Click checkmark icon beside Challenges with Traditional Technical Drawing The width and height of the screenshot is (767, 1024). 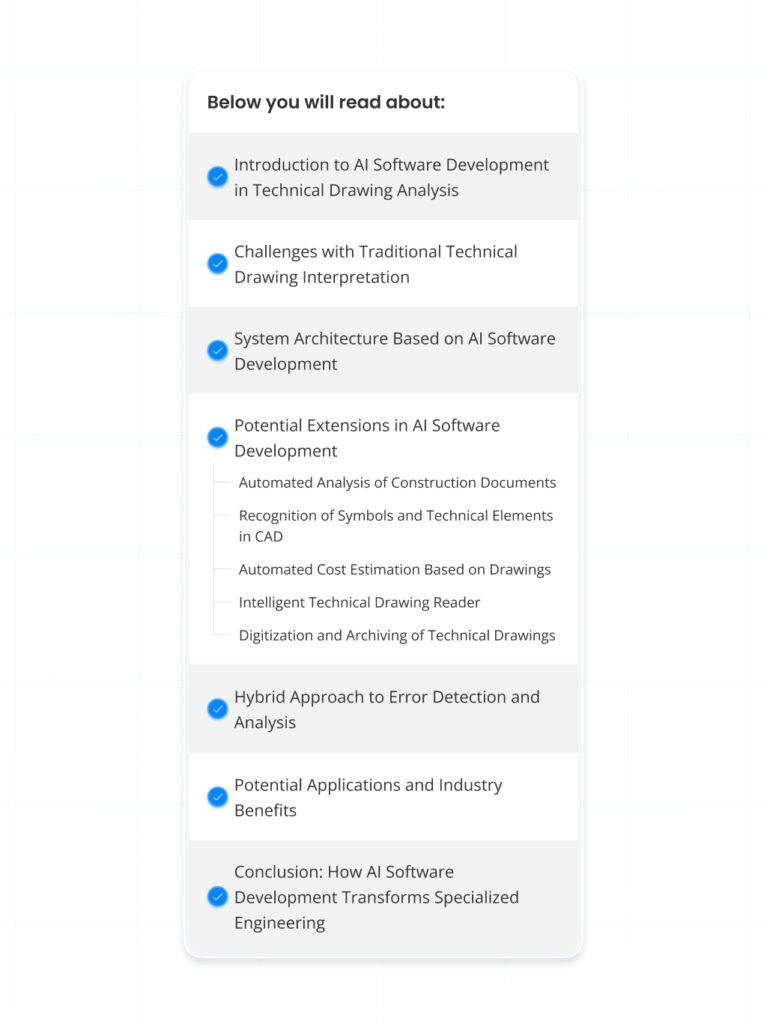pyautogui.click(x=217, y=264)
